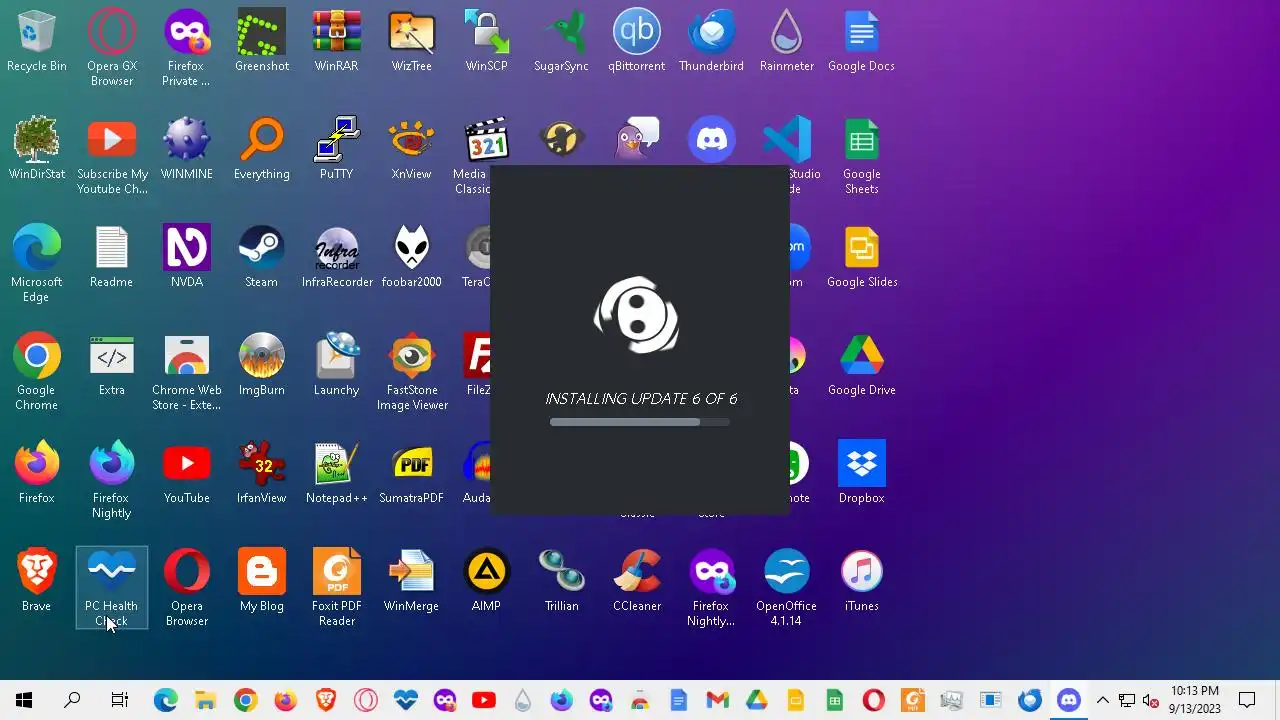Open the Windows Start menu
The image size is (1280, 720).
[24, 700]
